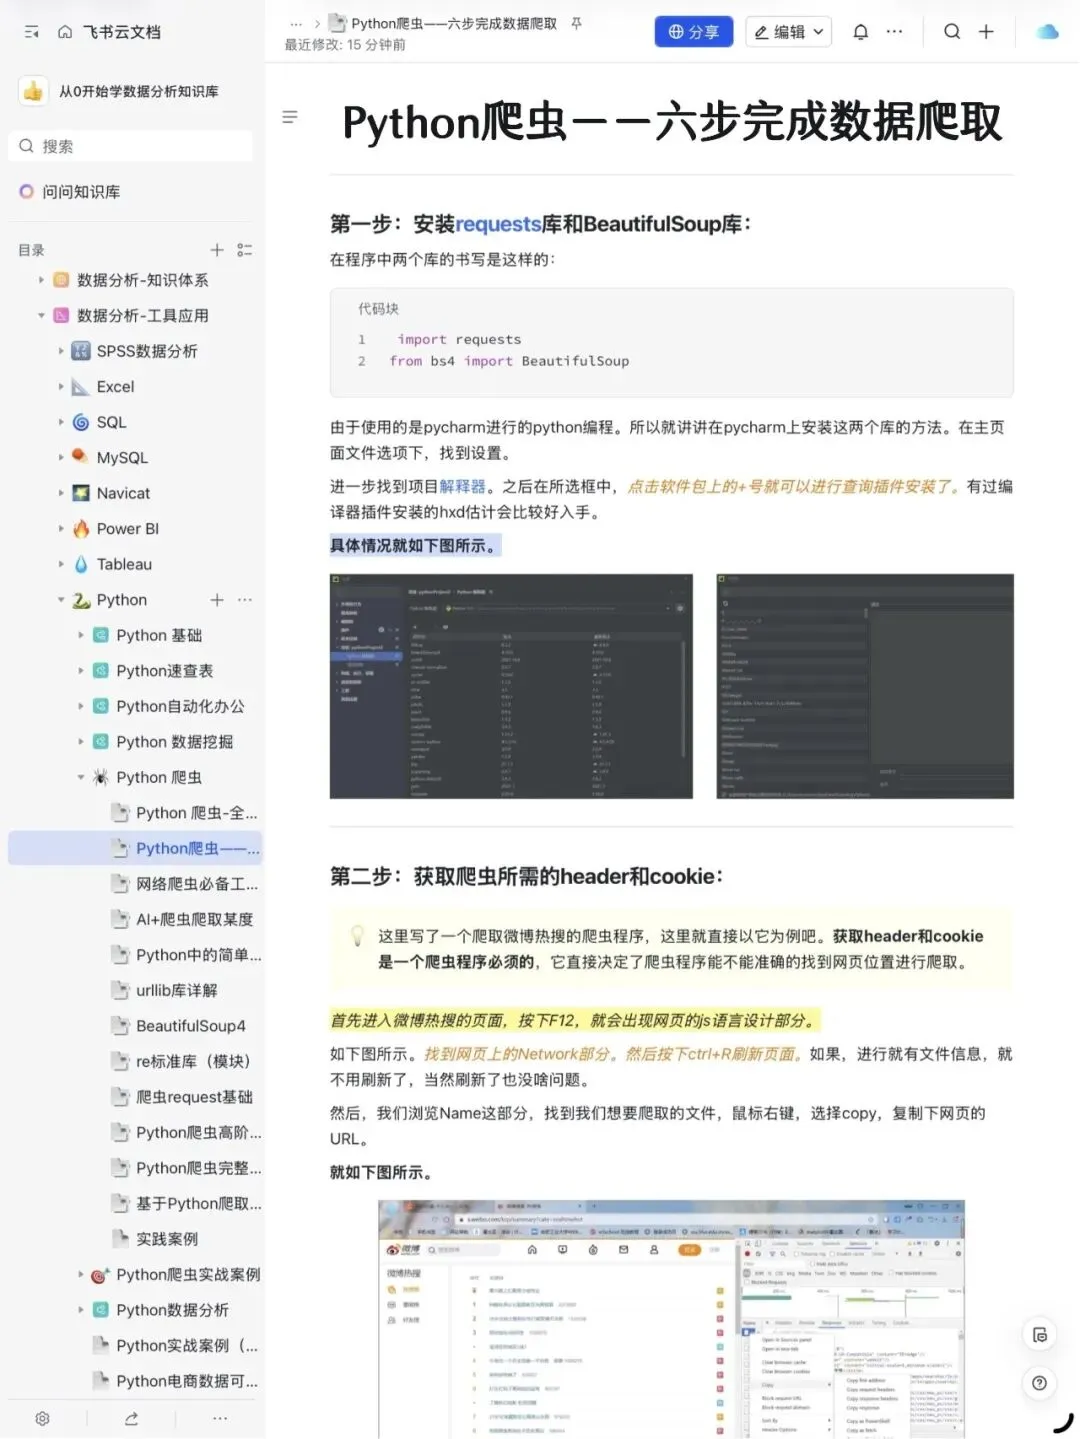Open the Python 数据挖掘 page

(x=175, y=742)
